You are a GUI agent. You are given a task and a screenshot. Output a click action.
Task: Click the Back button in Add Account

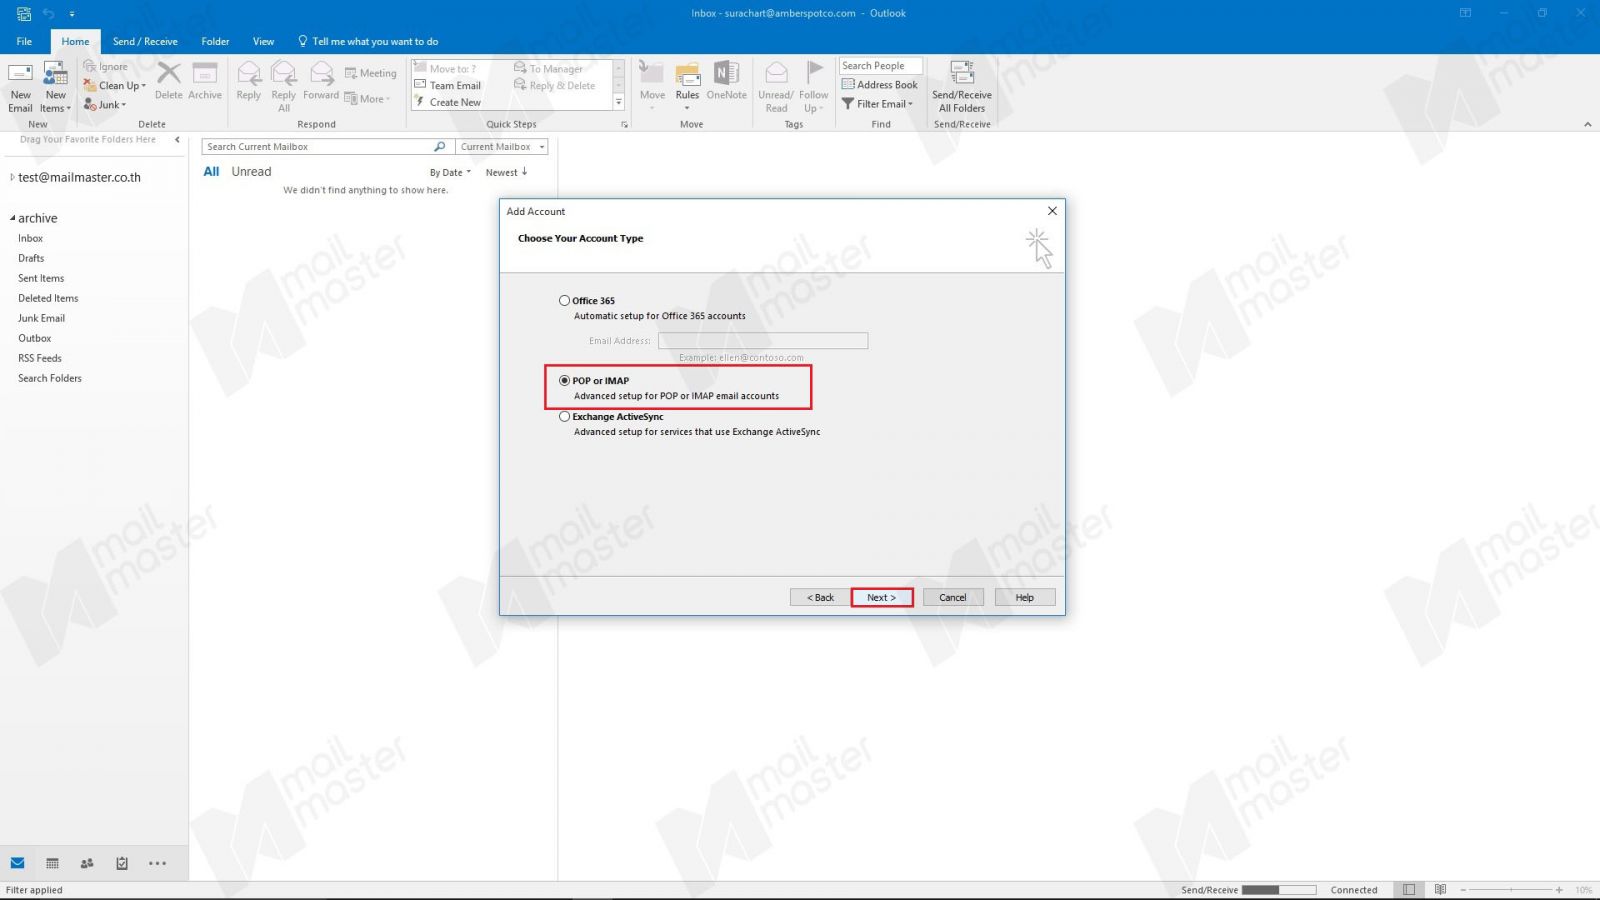point(820,597)
